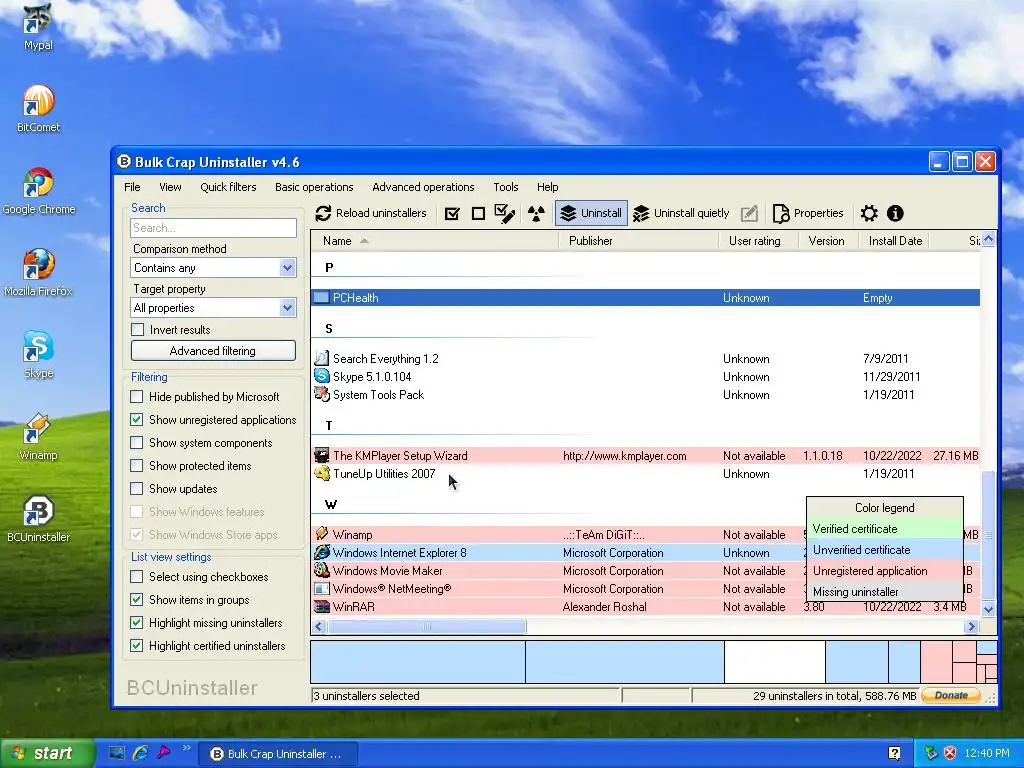Enable Hide published by Microsoft
The width and height of the screenshot is (1024, 768).
[x=136, y=396]
